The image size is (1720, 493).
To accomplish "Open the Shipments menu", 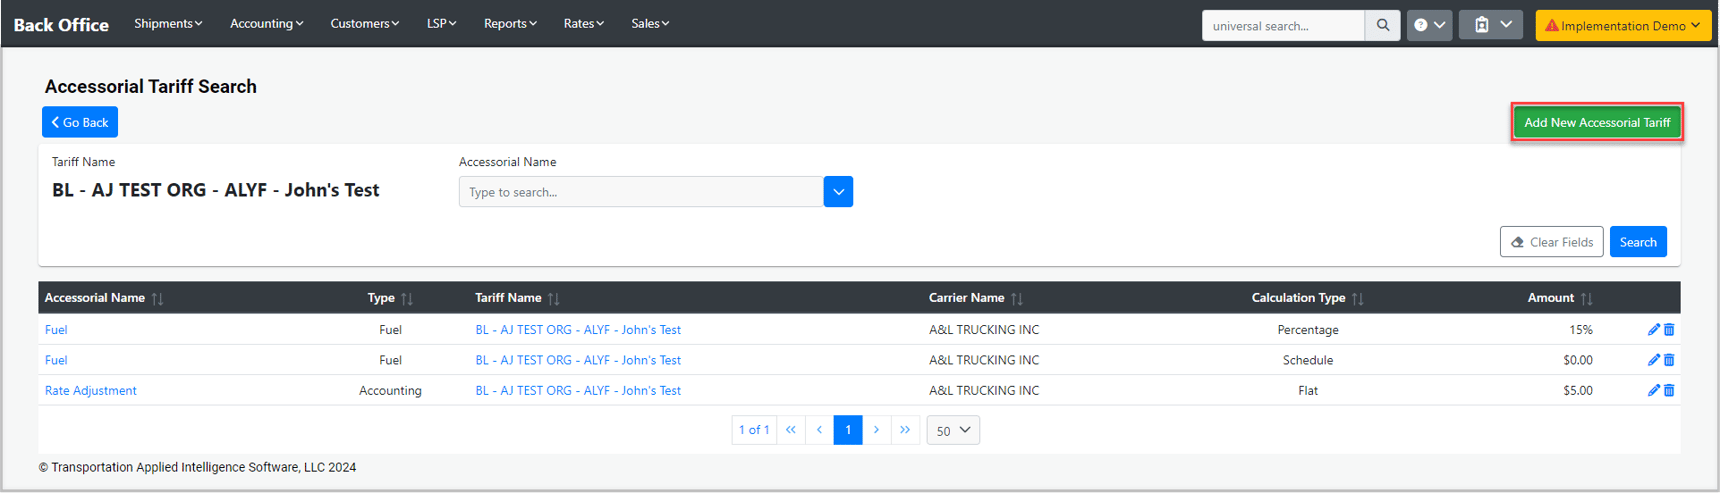I will tap(168, 23).
